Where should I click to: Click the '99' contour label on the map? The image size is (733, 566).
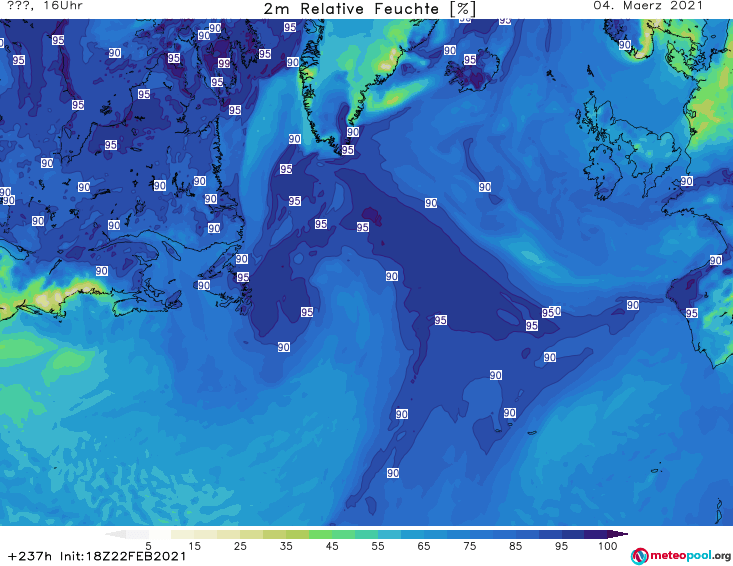pyautogui.click(x=224, y=63)
